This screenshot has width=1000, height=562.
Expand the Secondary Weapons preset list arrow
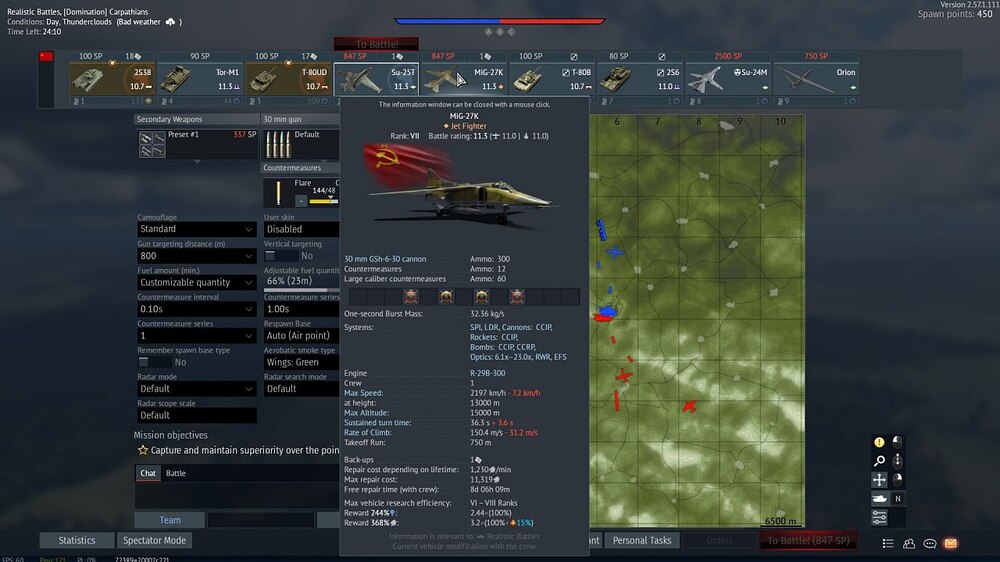(197, 162)
